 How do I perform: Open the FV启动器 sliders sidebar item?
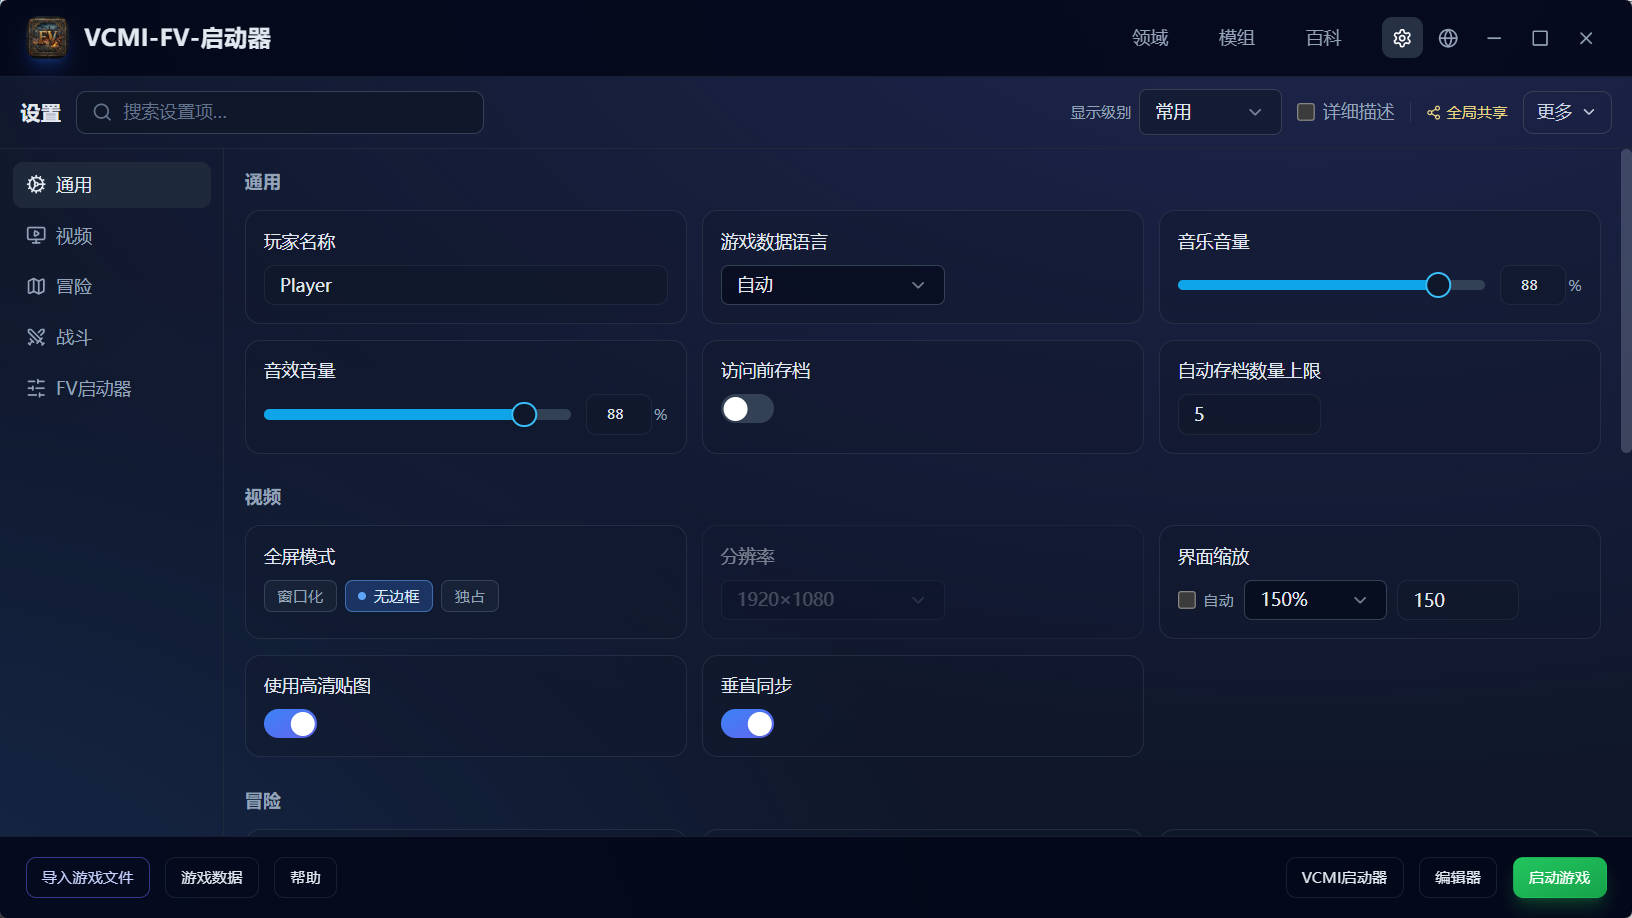point(112,388)
